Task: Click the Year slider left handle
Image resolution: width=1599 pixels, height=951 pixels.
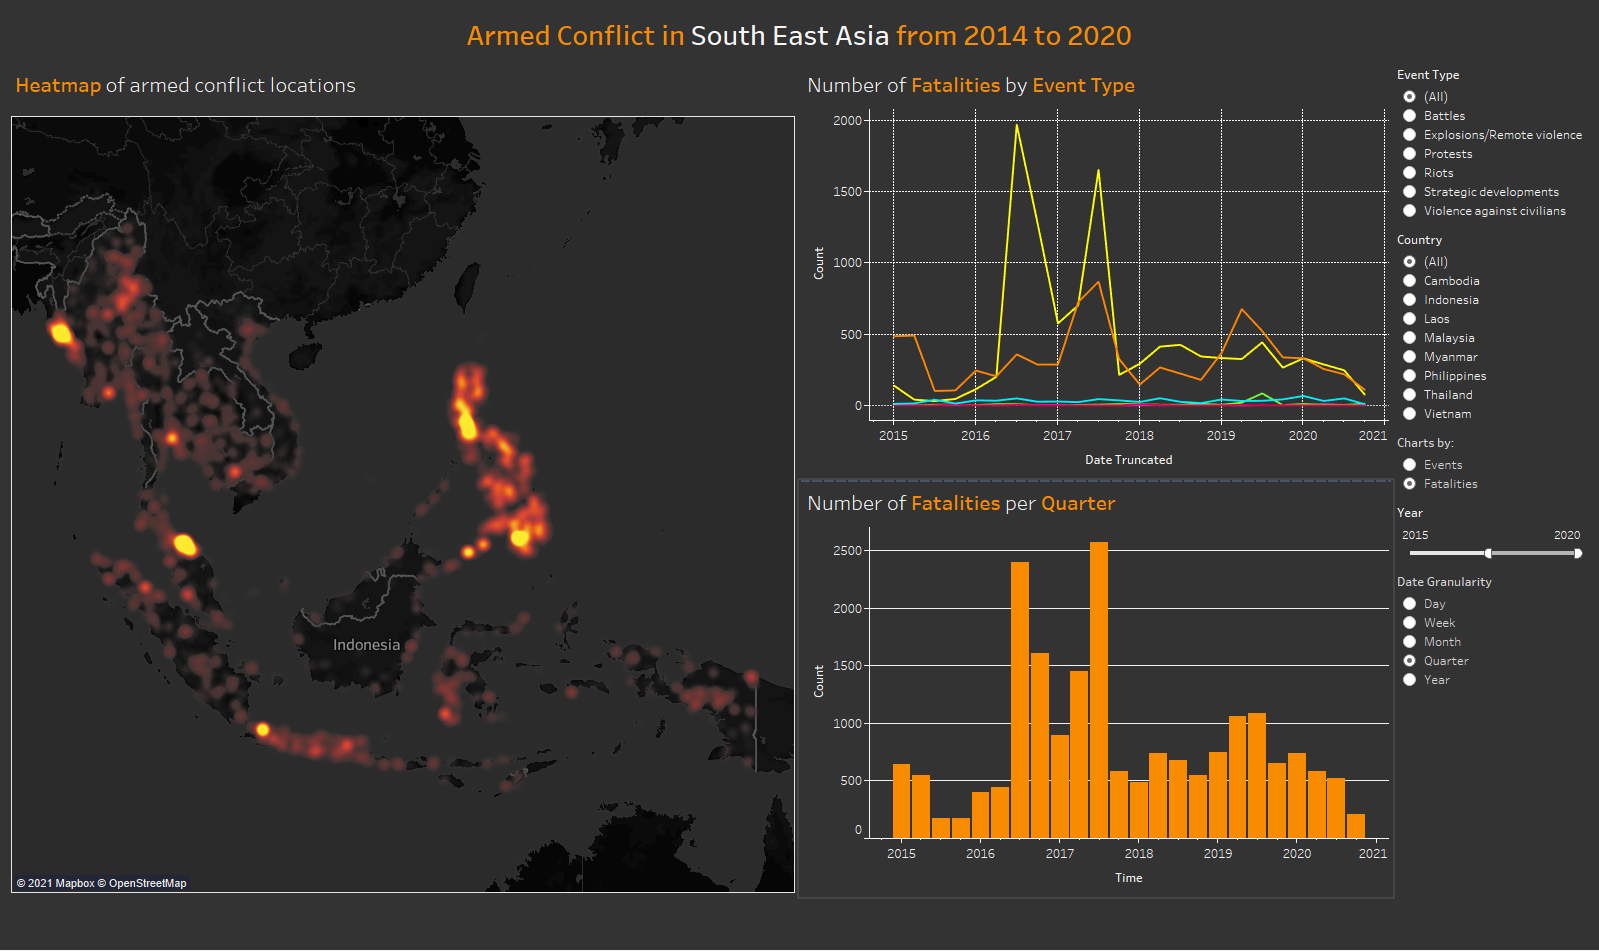Action: click(x=1488, y=553)
